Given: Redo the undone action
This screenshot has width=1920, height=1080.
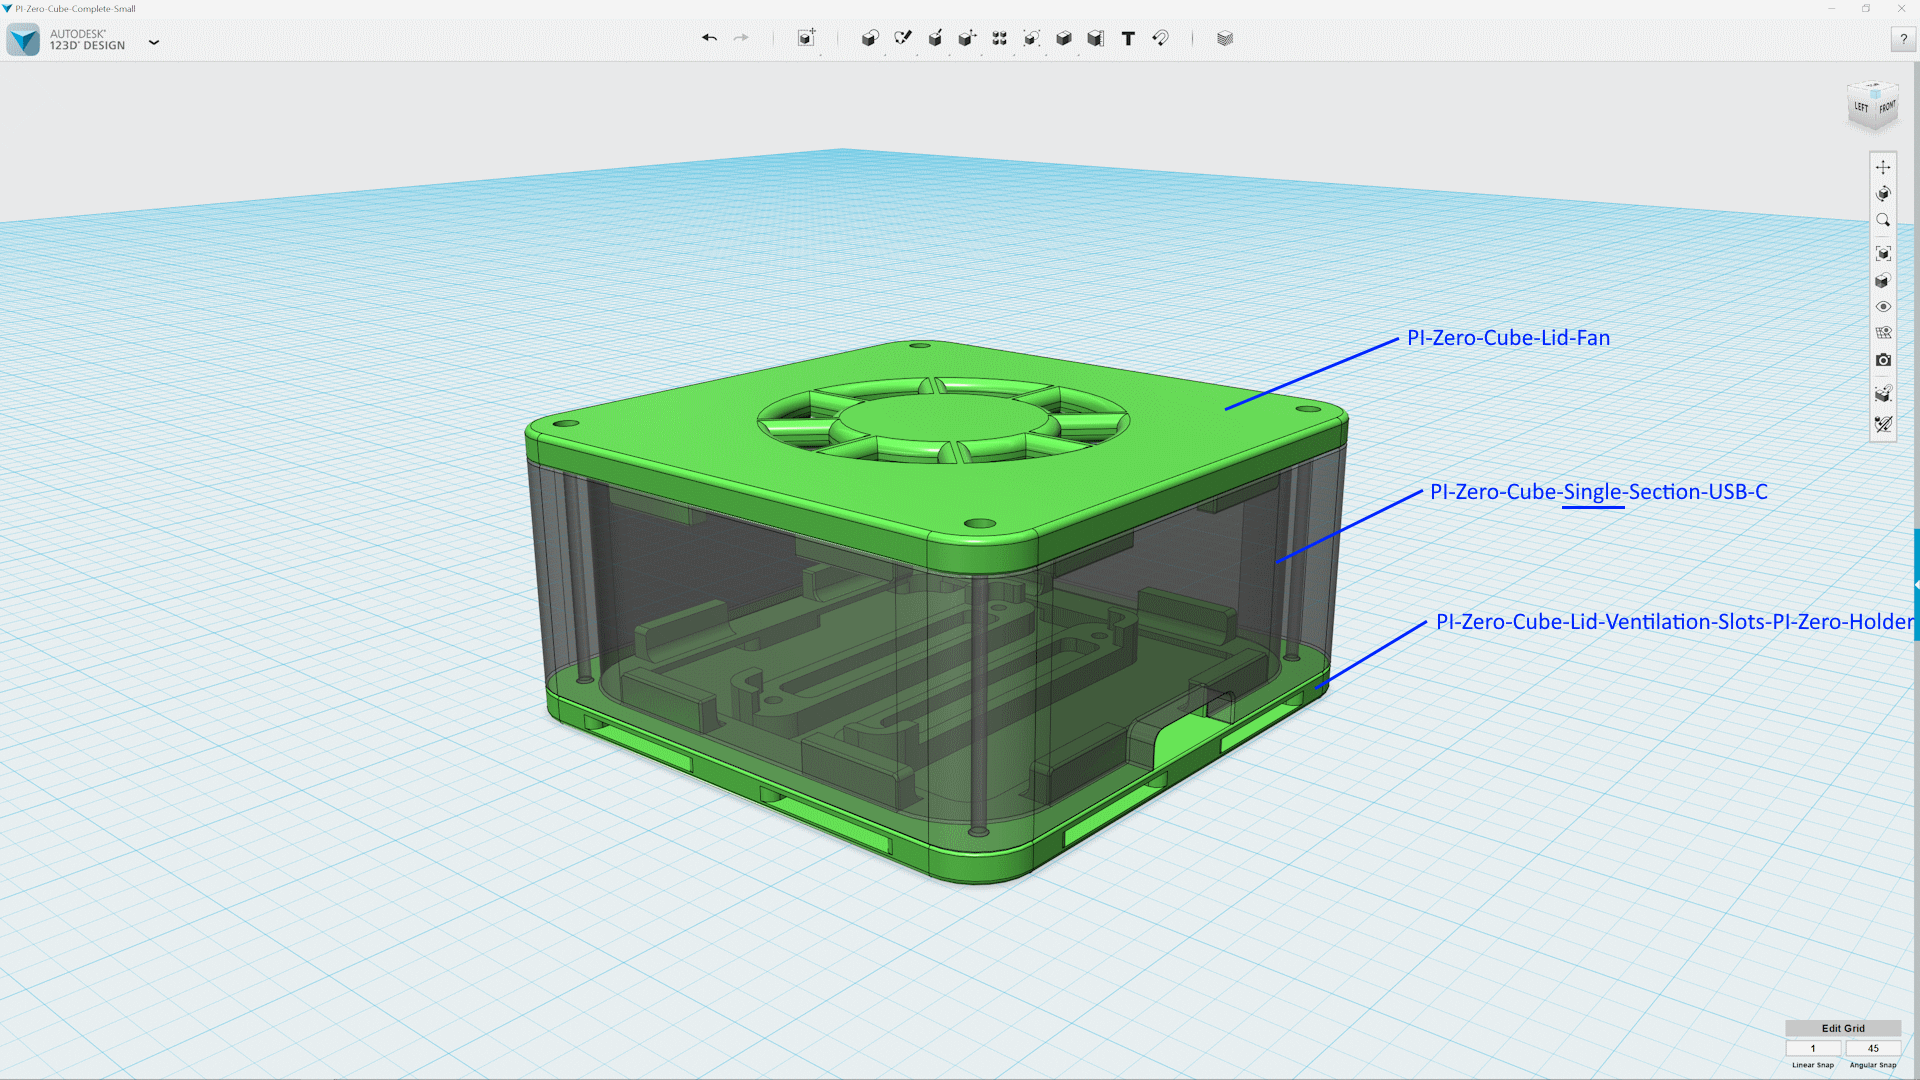Looking at the screenshot, I should point(741,38).
